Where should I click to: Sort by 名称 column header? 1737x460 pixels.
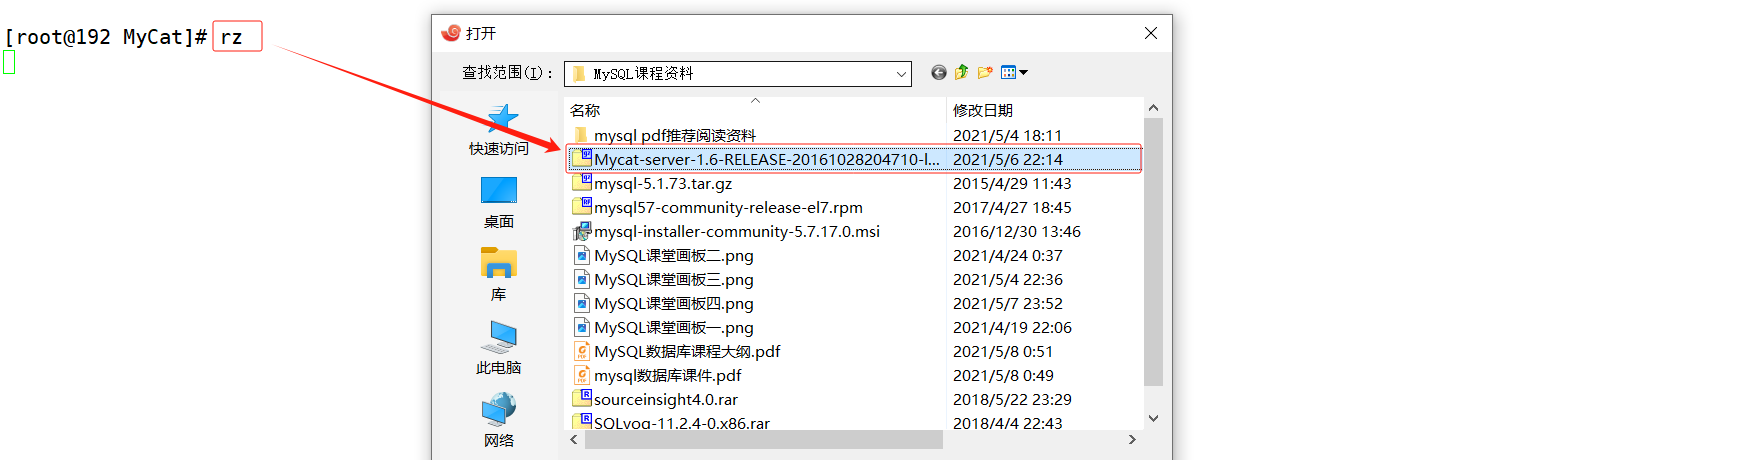point(755,110)
